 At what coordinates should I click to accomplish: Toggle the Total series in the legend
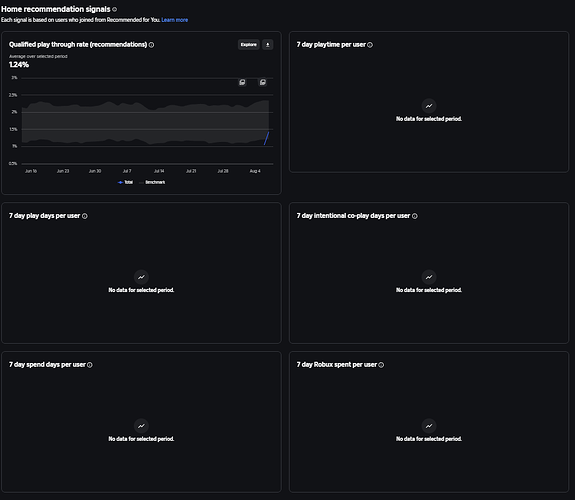tap(125, 182)
